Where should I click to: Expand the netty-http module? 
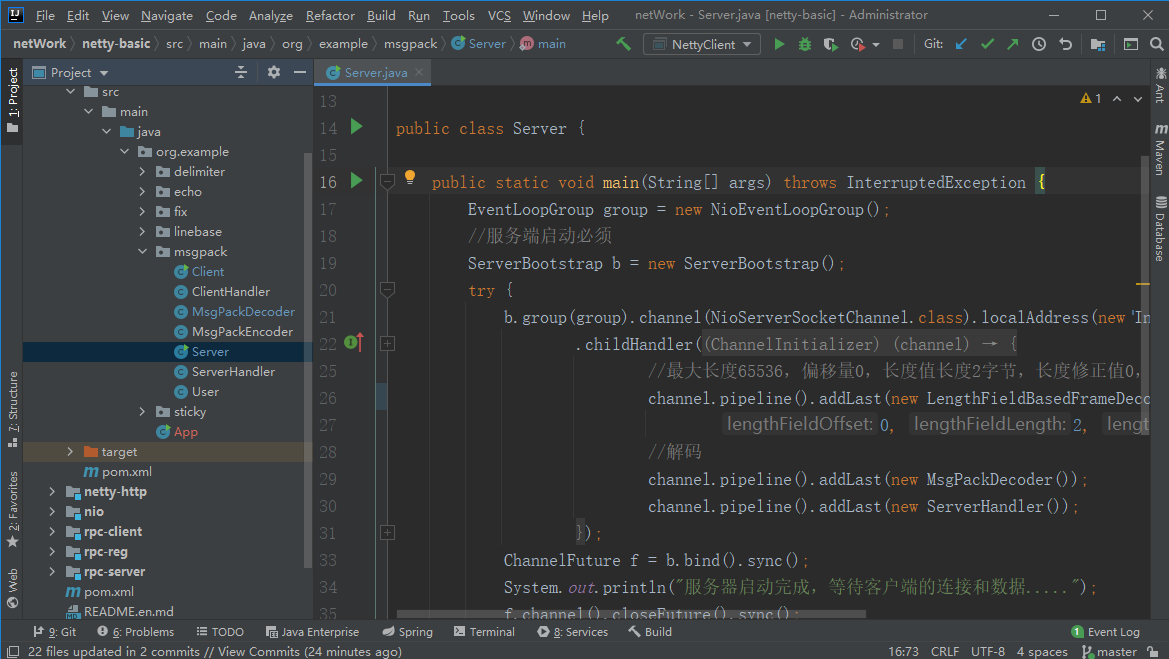pyautogui.click(x=52, y=491)
